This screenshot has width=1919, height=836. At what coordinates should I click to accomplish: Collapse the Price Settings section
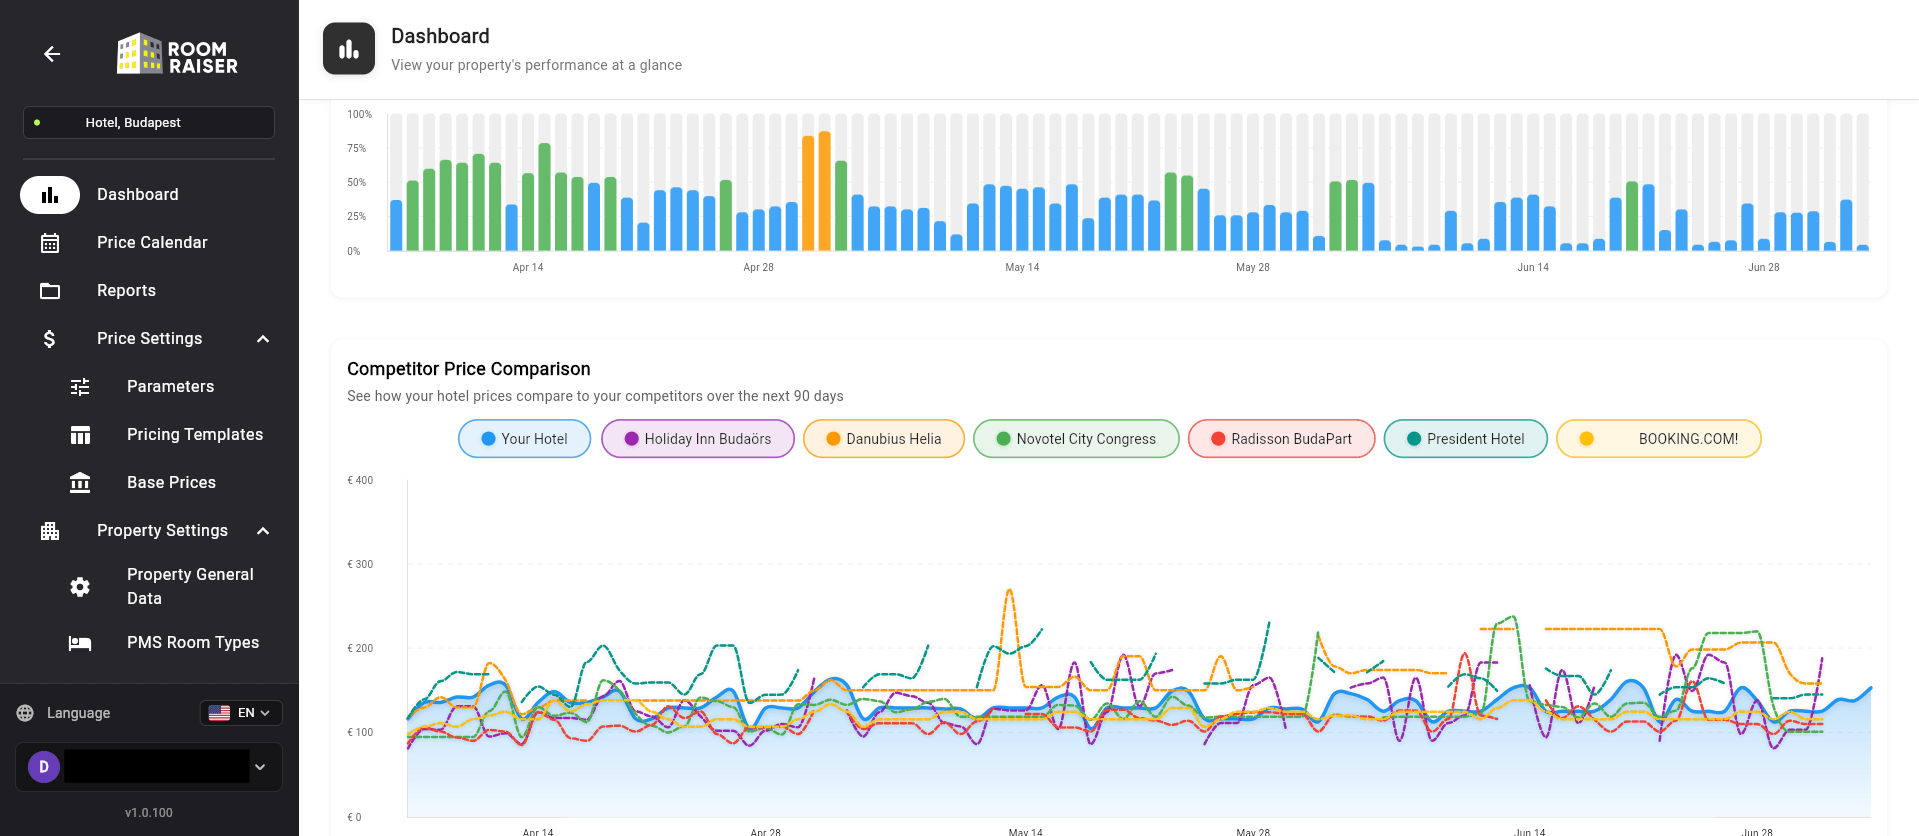point(263,339)
